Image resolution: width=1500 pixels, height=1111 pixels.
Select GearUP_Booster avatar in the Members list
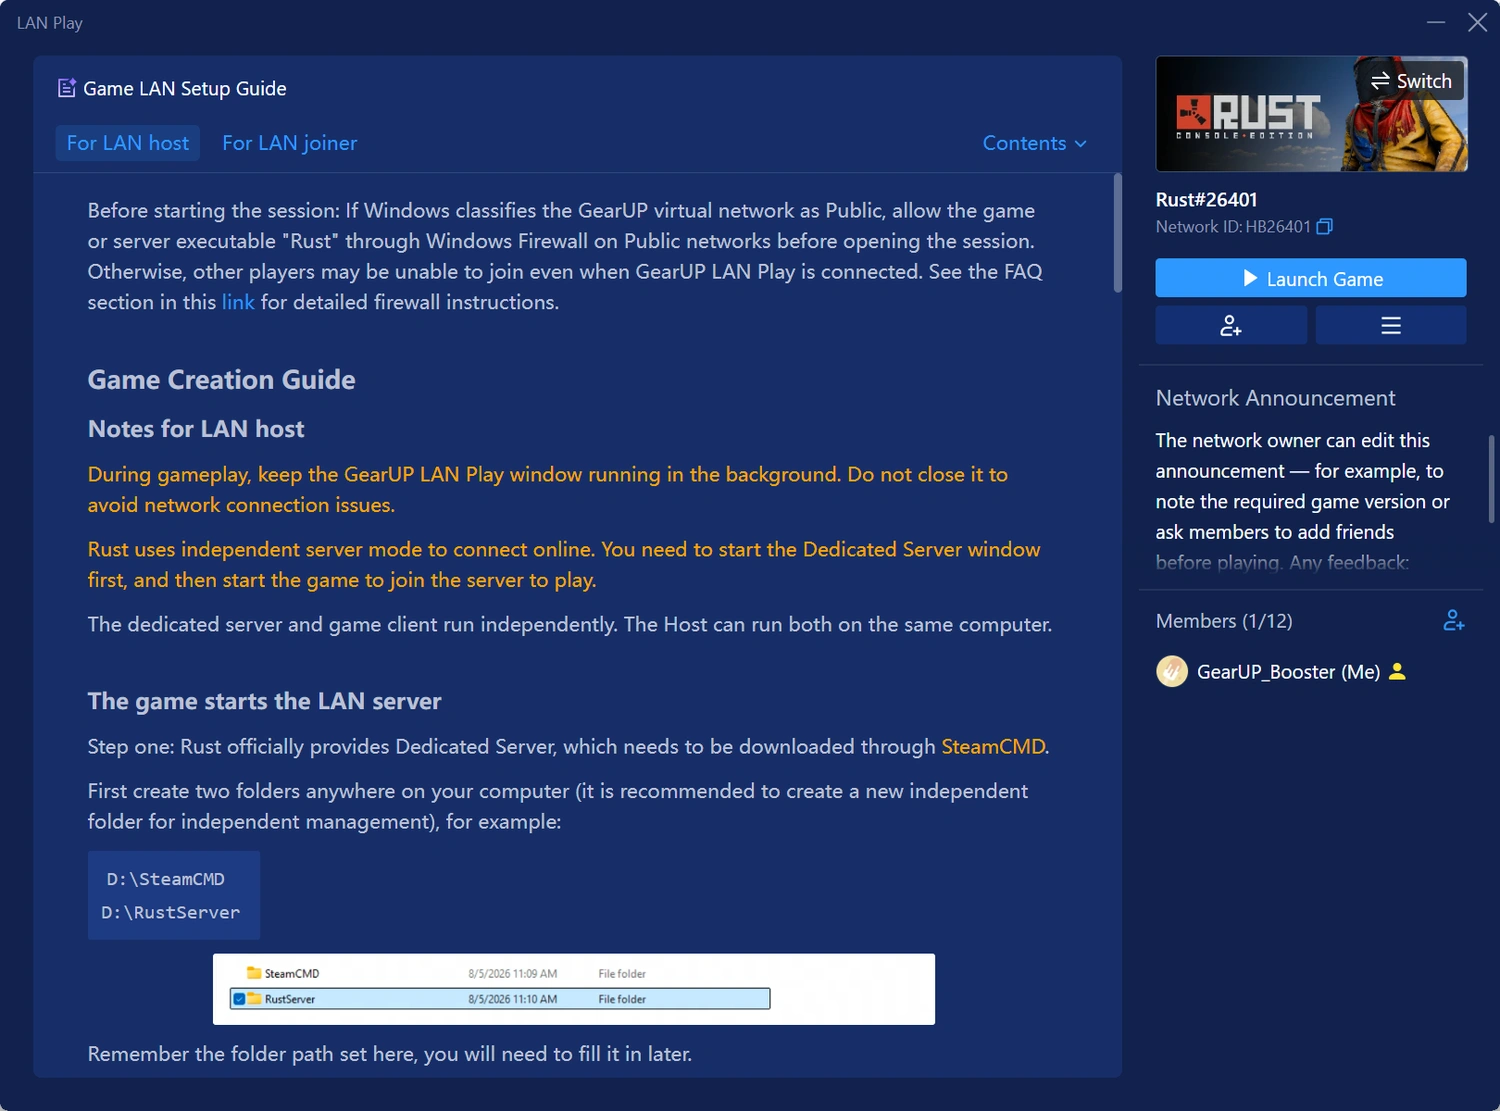[x=1172, y=671]
